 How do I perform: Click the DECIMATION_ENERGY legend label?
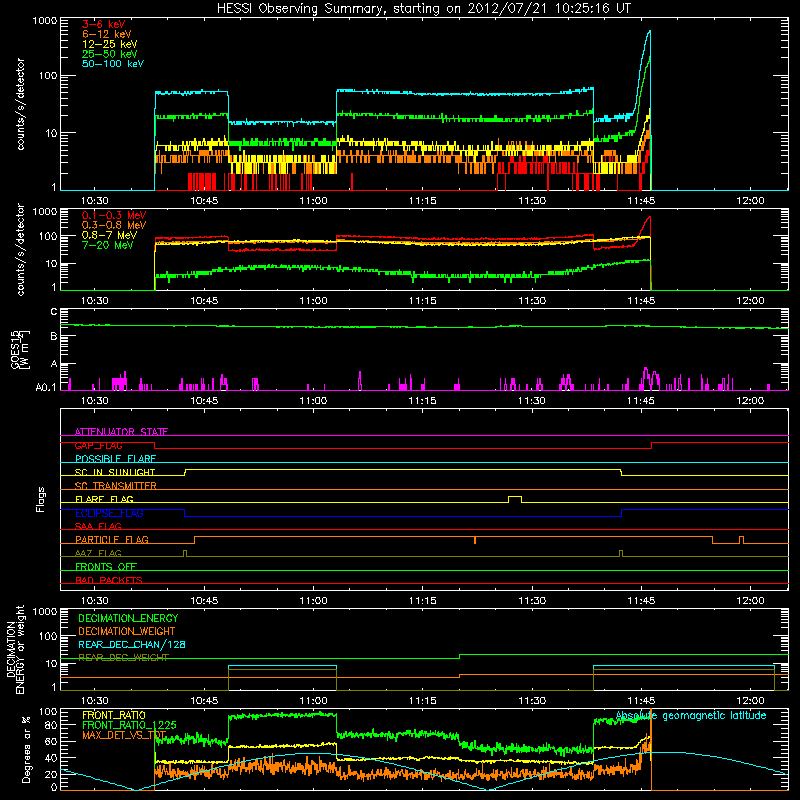click(128, 618)
